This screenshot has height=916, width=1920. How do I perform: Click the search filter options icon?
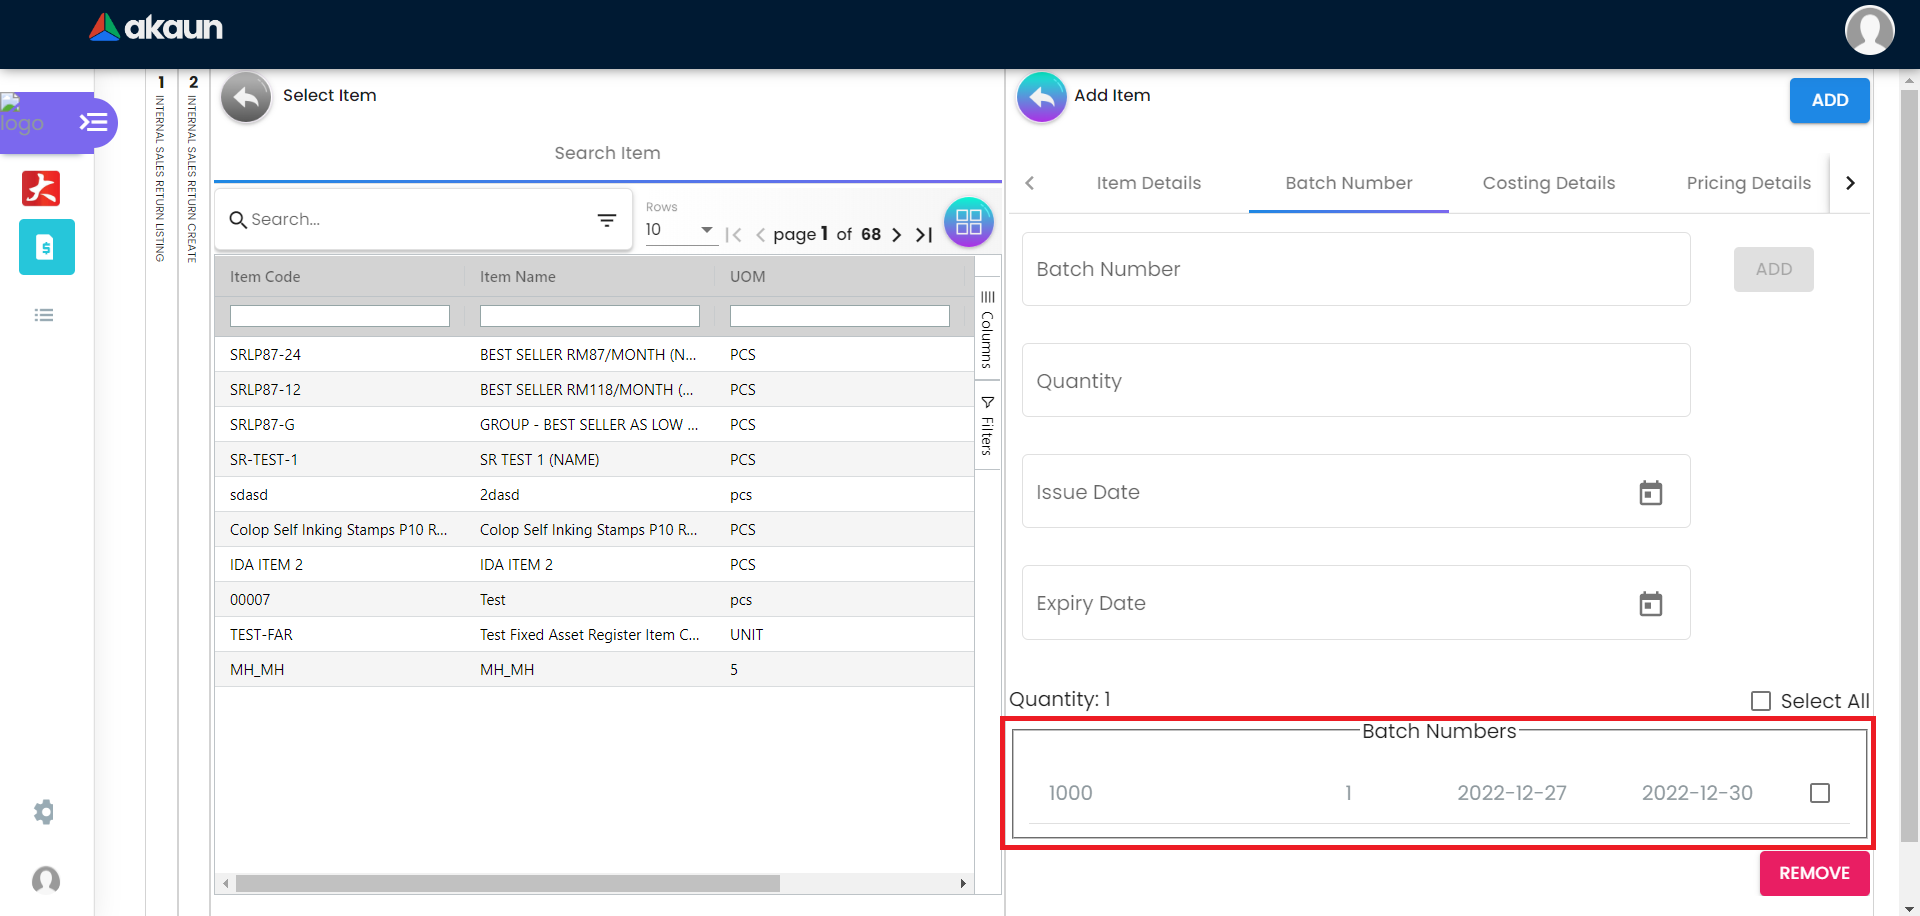pyautogui.click(x=606, y=220)
